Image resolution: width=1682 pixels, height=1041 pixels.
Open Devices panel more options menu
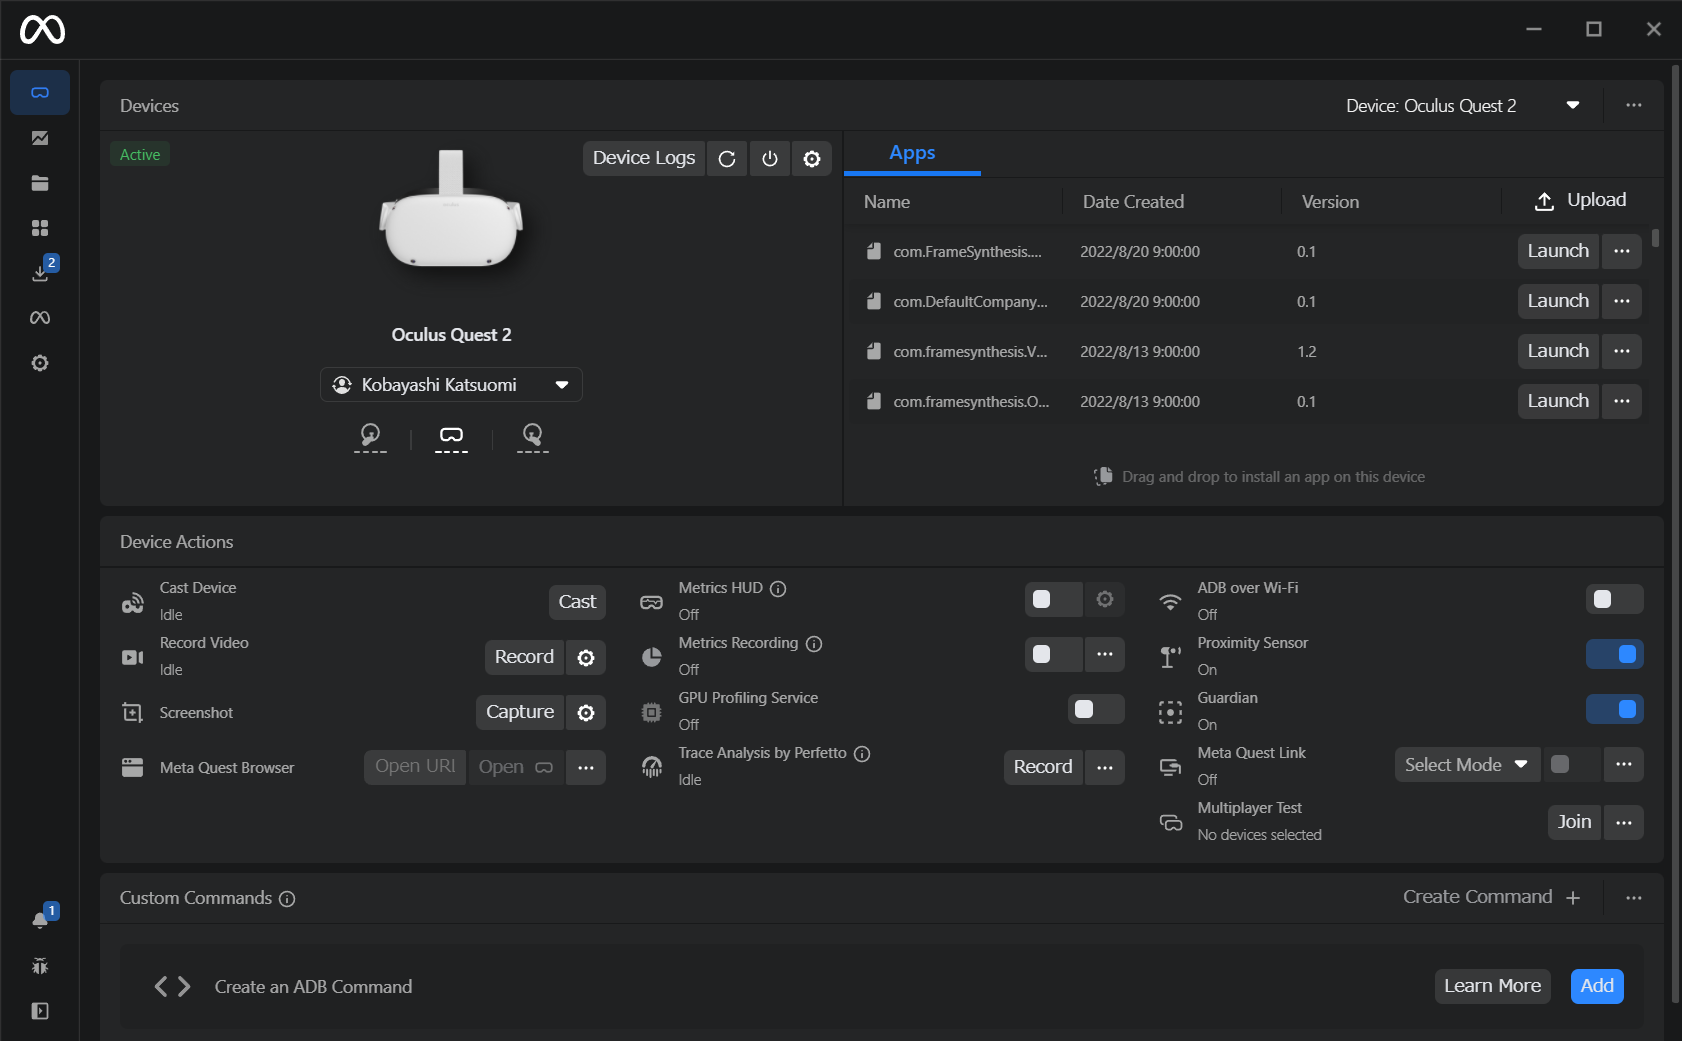point(1634,105)
